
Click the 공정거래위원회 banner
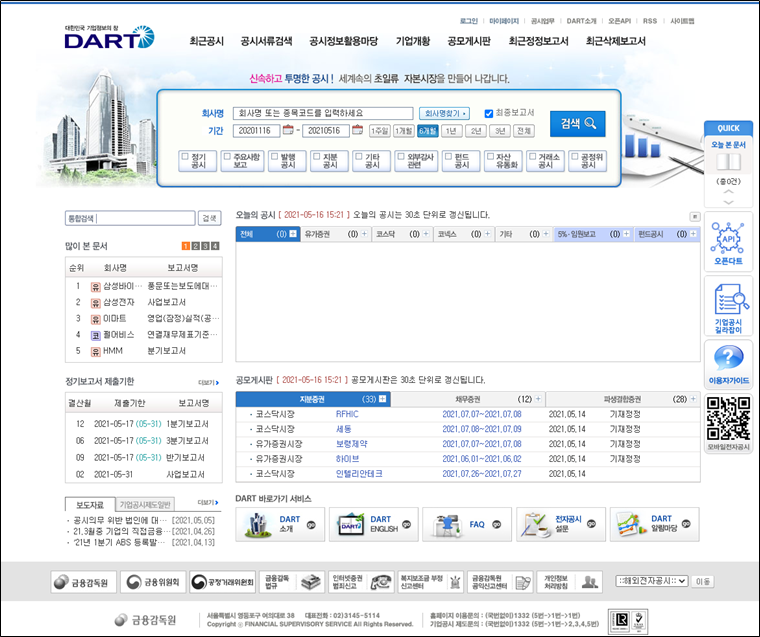pos(222,582)
